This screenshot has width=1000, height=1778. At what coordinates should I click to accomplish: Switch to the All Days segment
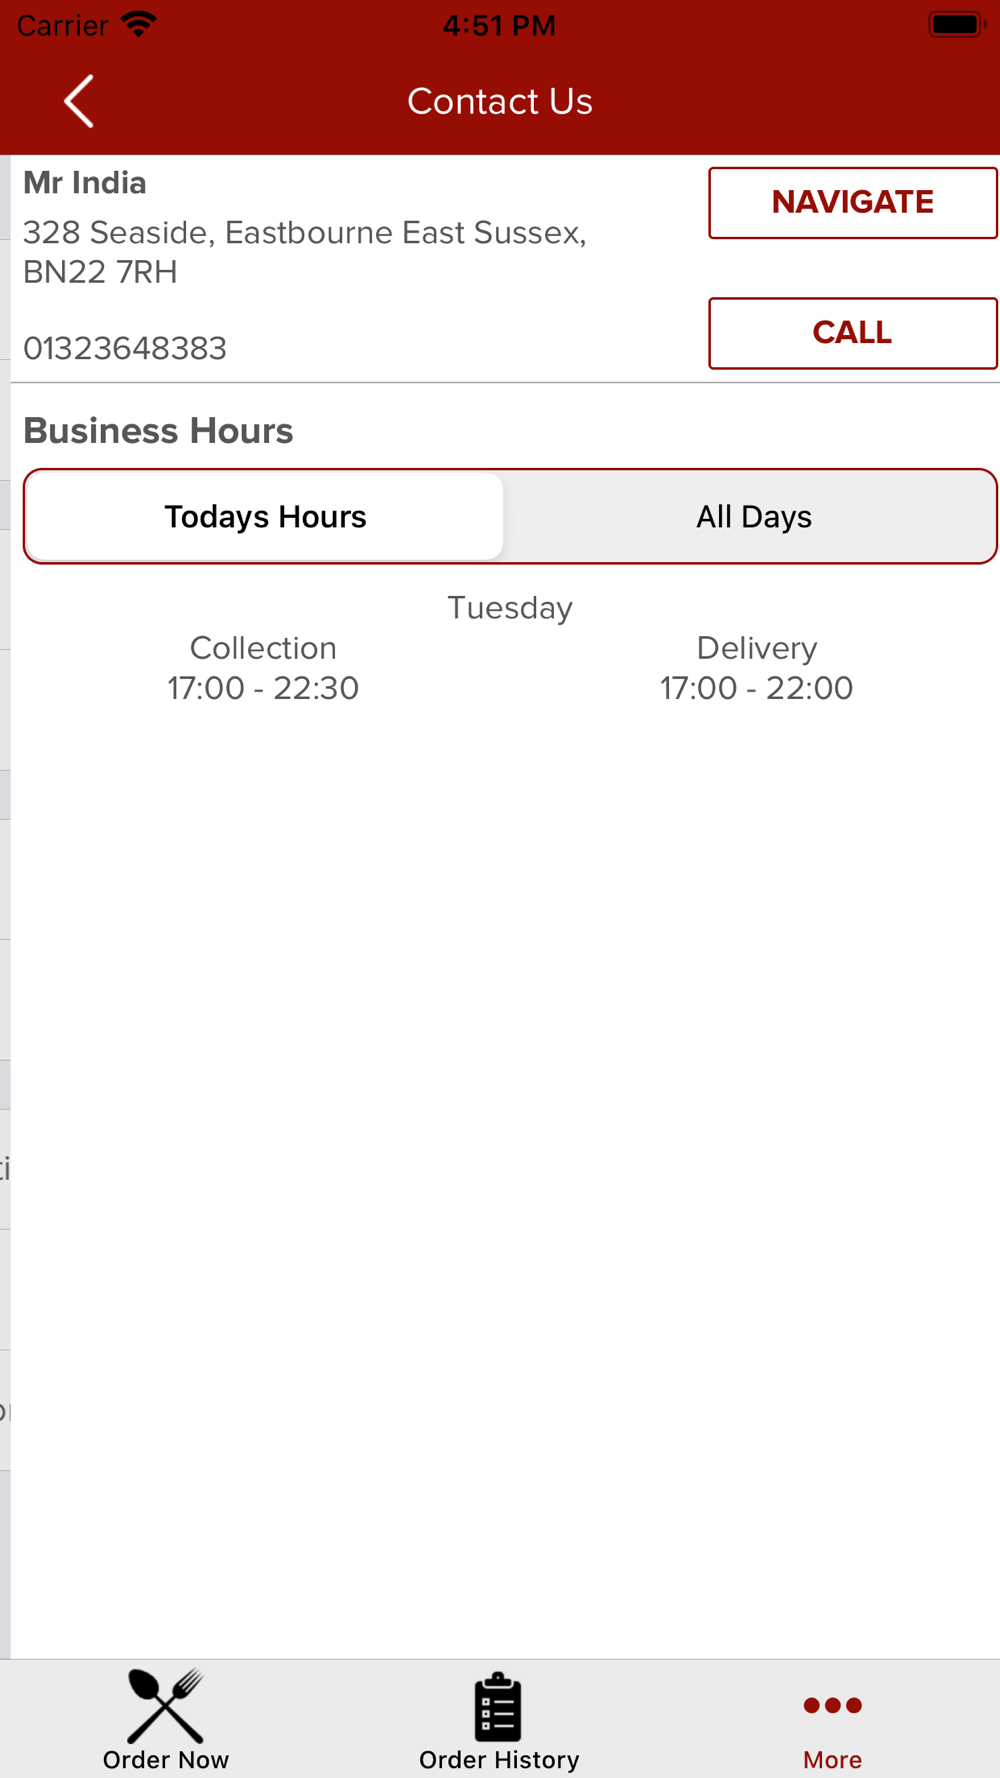pyautogui.click(x=753, y=516)
